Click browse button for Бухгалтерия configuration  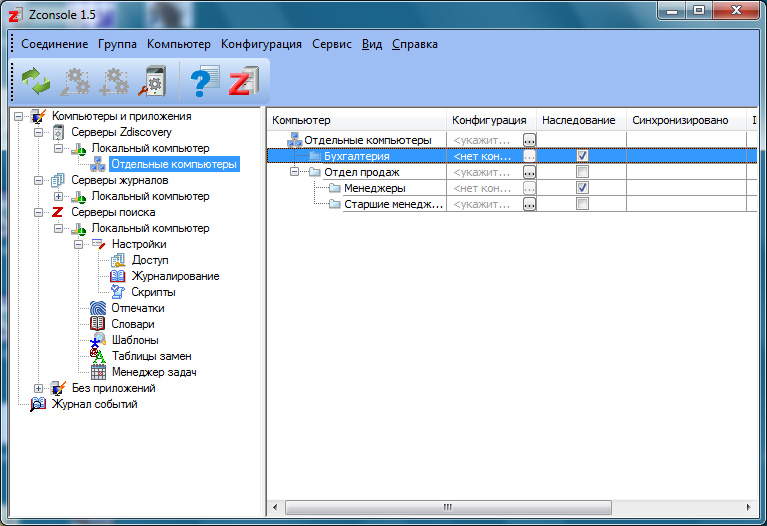click(529, 156)
